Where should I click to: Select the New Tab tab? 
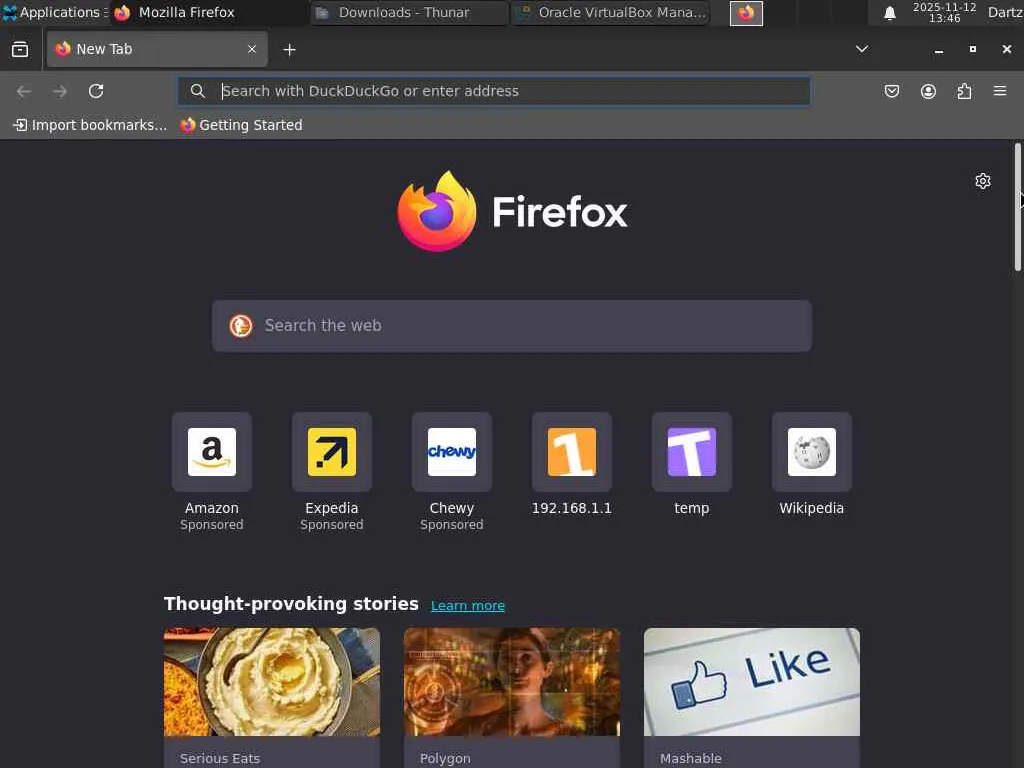[x=157, y=50]
